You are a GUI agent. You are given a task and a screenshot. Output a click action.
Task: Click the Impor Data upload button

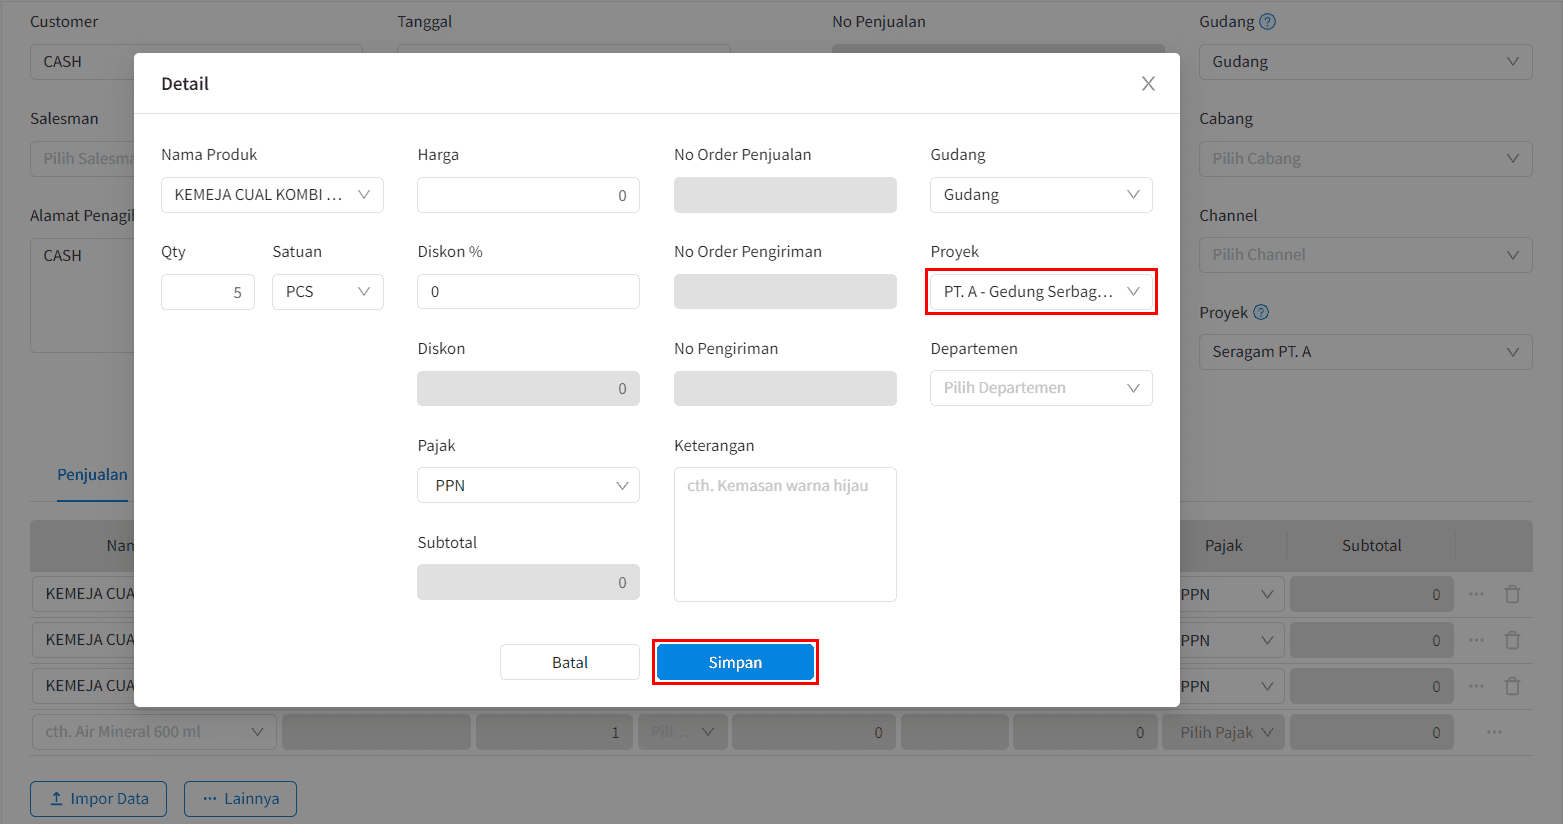[99, 799]
